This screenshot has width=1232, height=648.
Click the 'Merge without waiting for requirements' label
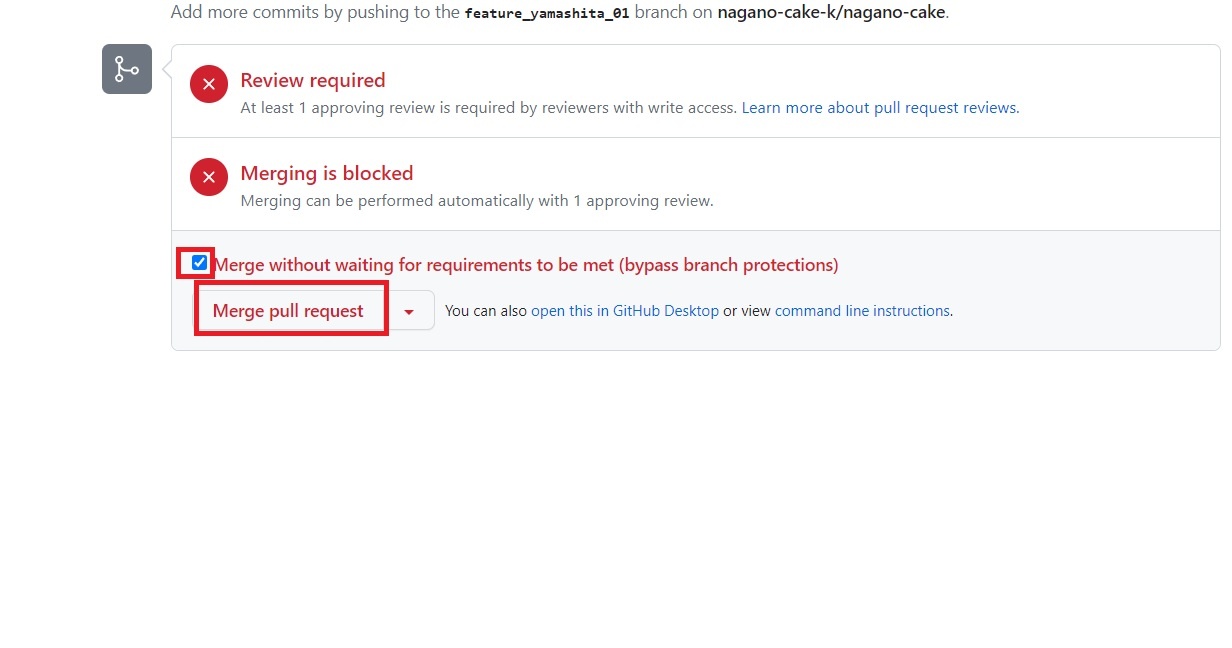tap(415, 265)
